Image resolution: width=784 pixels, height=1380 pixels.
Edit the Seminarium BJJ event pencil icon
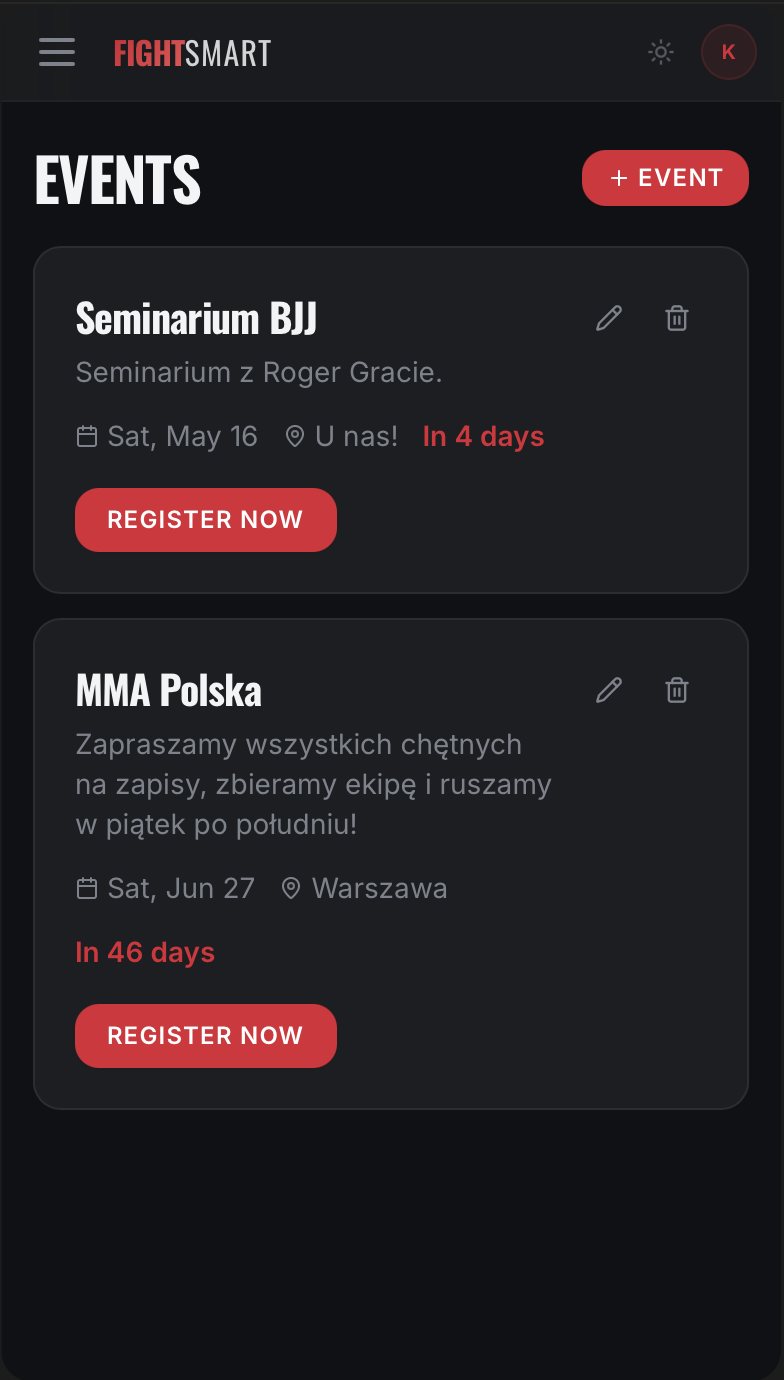pyautogui.click(x=609, y=319)
